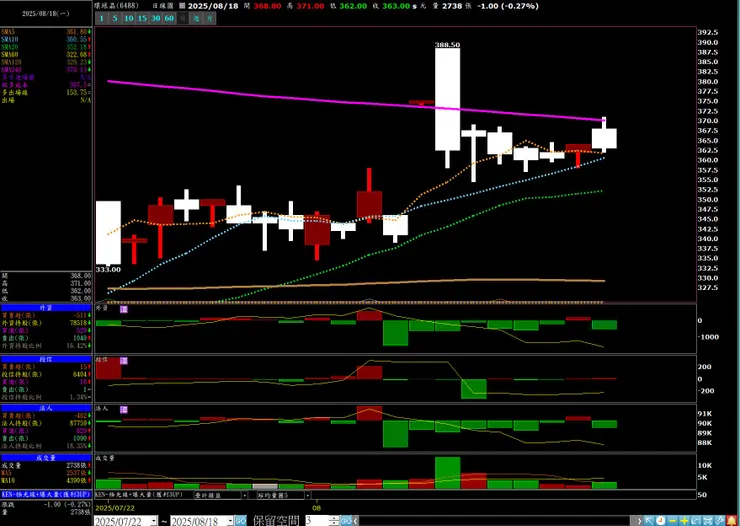740x526 pixels.
Task: Click the purple settings icon in the 投信 panel
Action: [124, 361]
